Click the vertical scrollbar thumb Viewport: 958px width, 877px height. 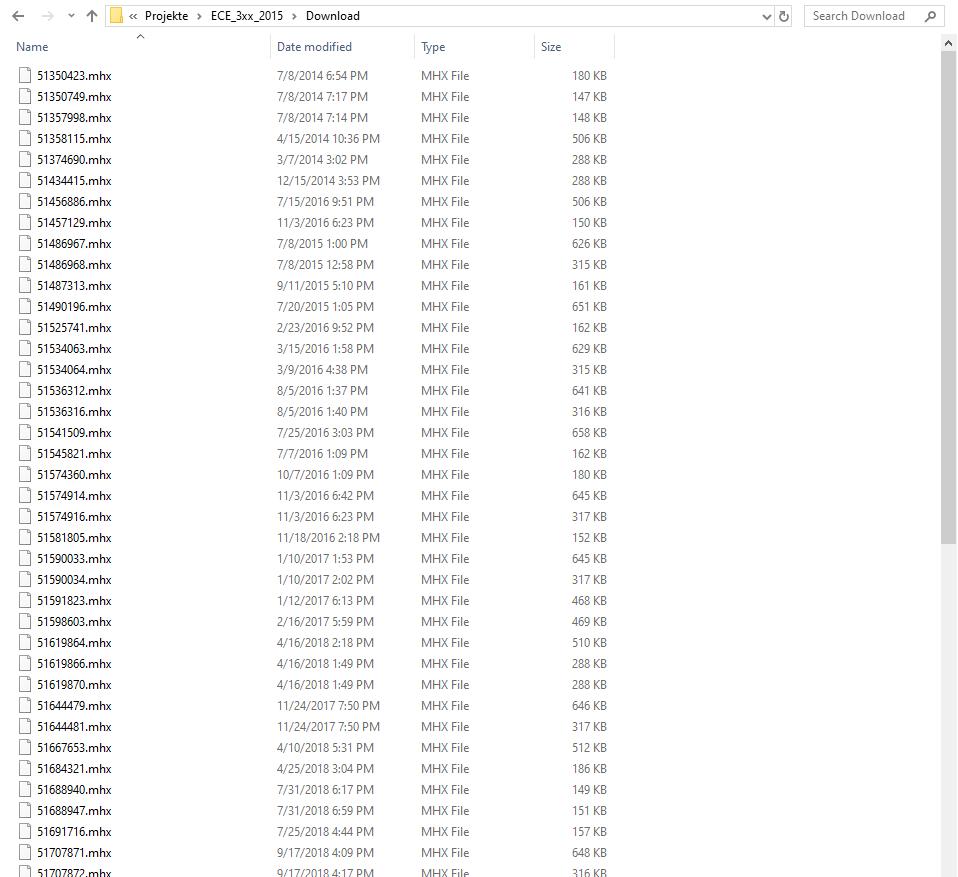pos(948,298)
